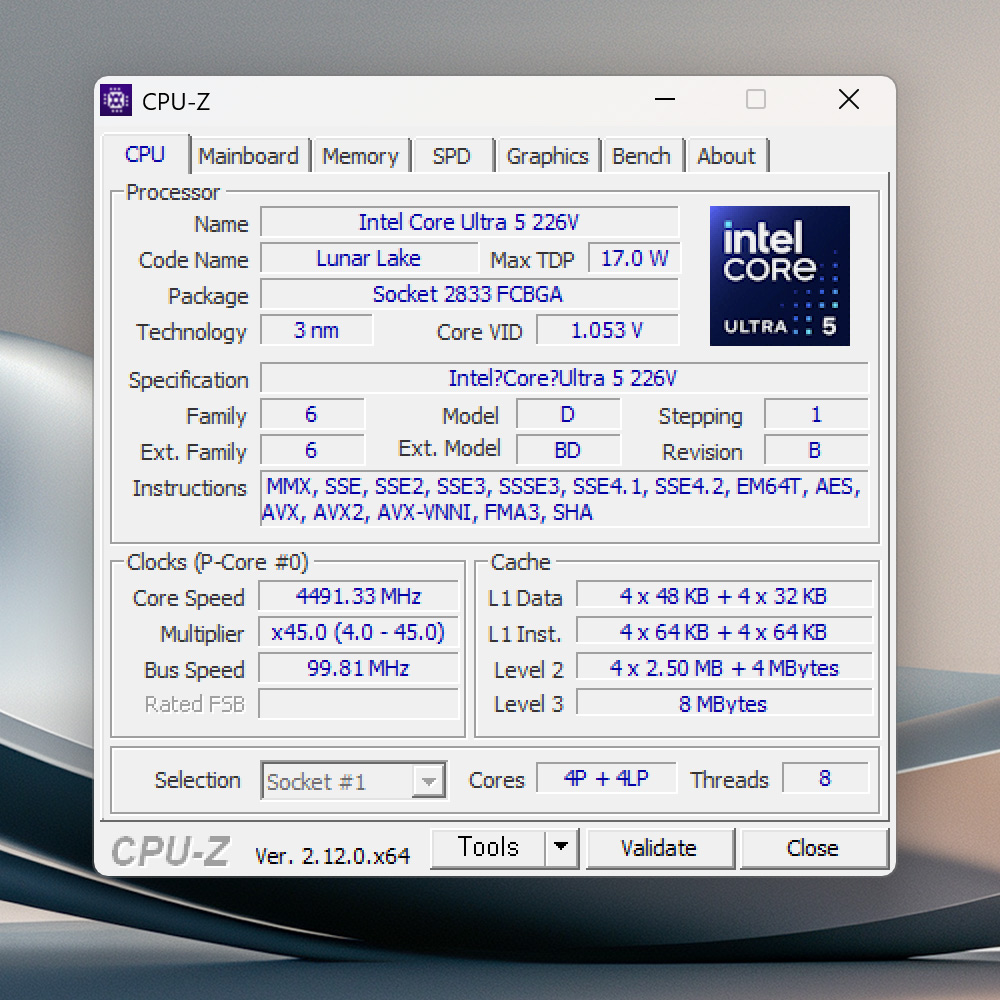Click the L1 Data cache value
This screenshot has width=1000, height=1000.
[x=724, y=596]
